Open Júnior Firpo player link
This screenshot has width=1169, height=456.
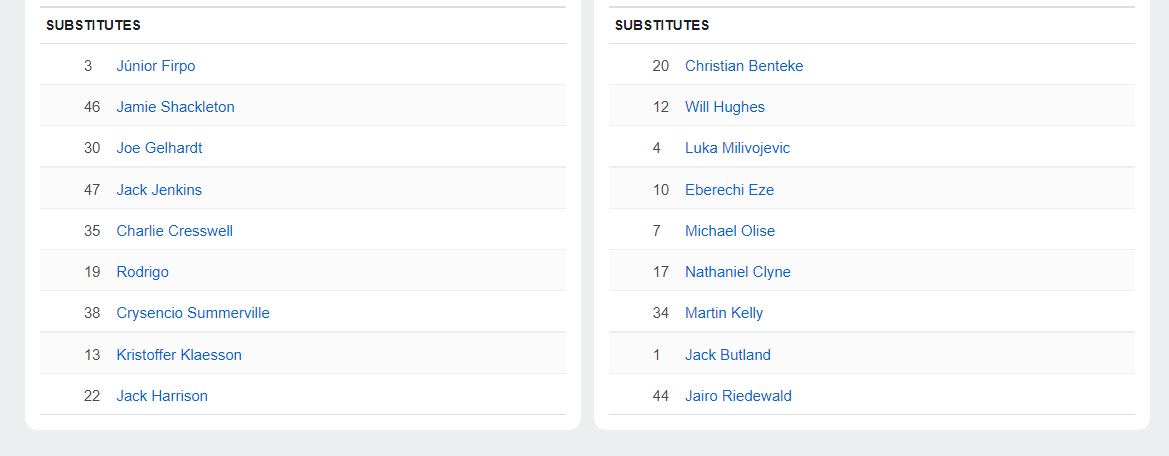pos(156,66)
